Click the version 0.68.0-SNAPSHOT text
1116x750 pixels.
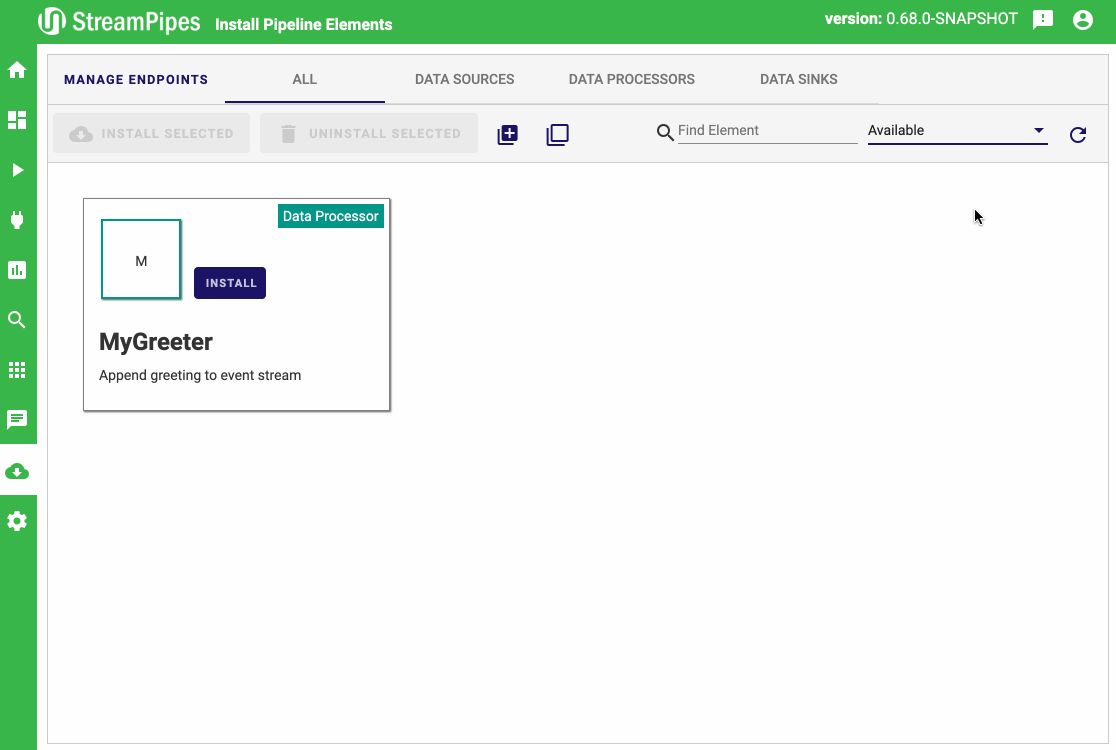921,19
